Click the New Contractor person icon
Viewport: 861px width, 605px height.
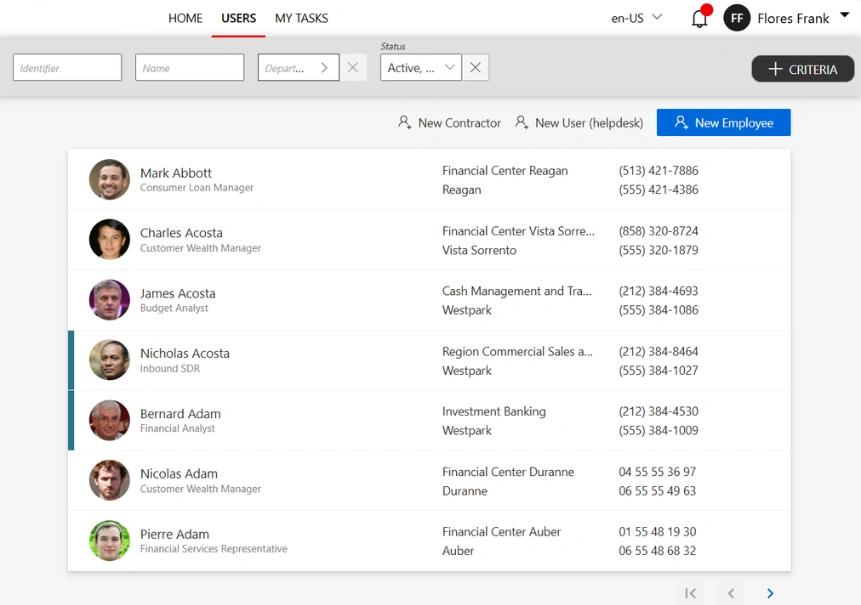click(404, 122)
